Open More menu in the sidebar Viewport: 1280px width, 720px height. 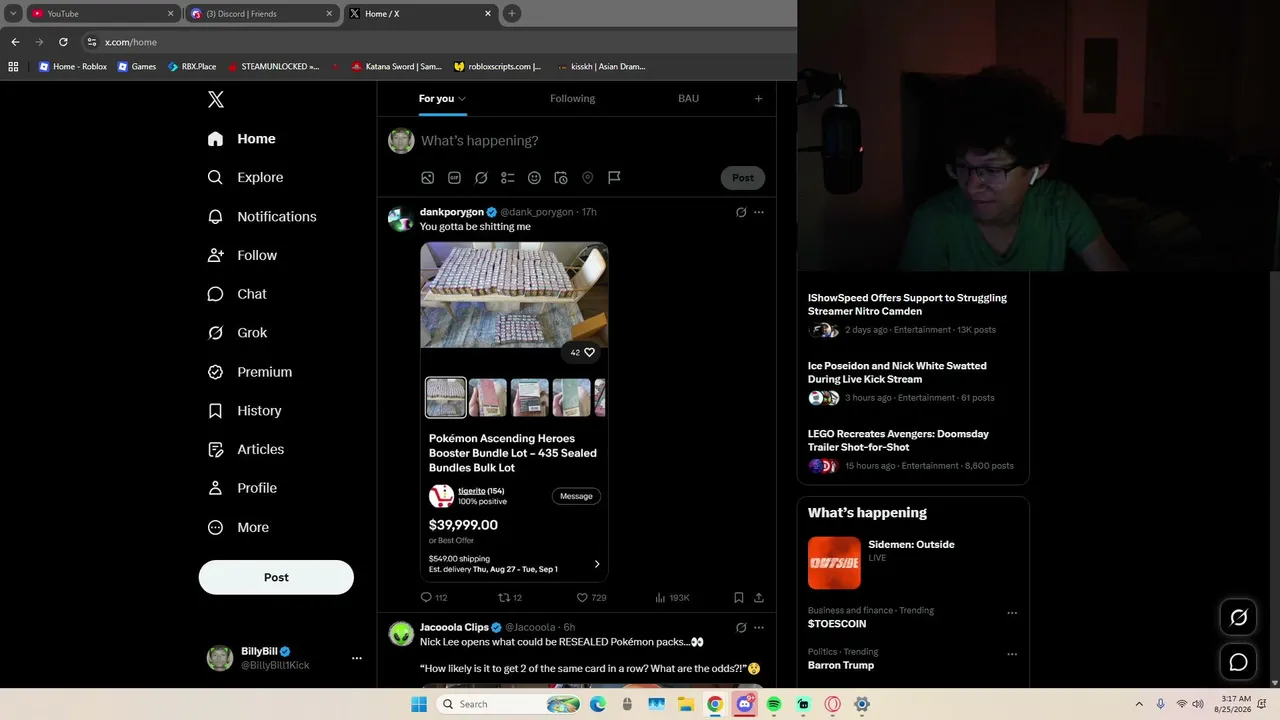[x=238, y=527]
